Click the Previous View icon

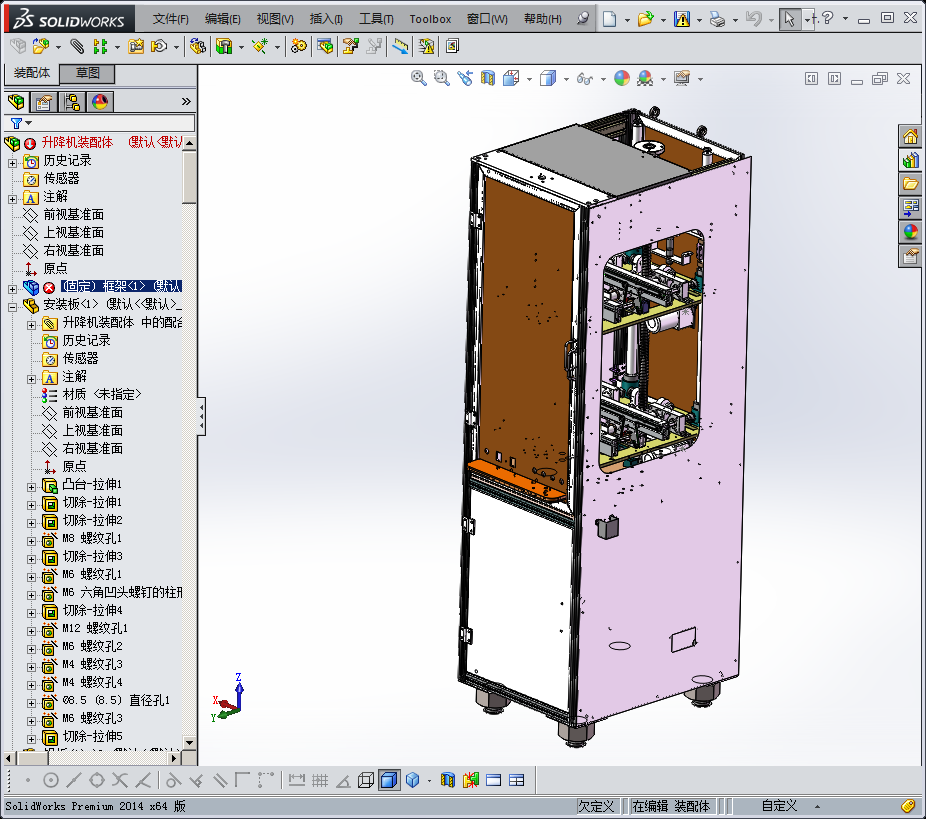465,79
